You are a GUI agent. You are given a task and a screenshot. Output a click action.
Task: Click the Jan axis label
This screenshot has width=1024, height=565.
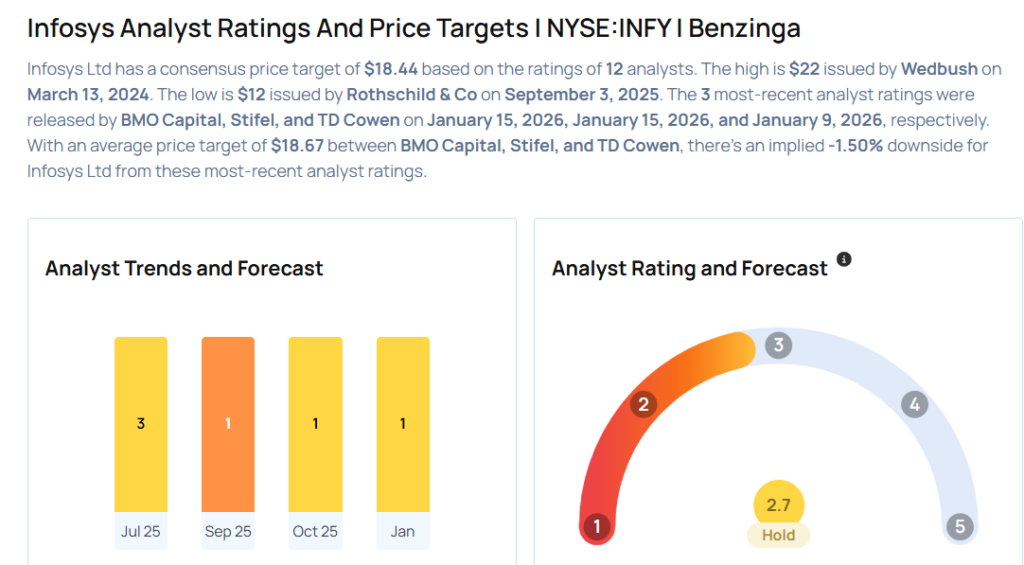tap(403, 531)
